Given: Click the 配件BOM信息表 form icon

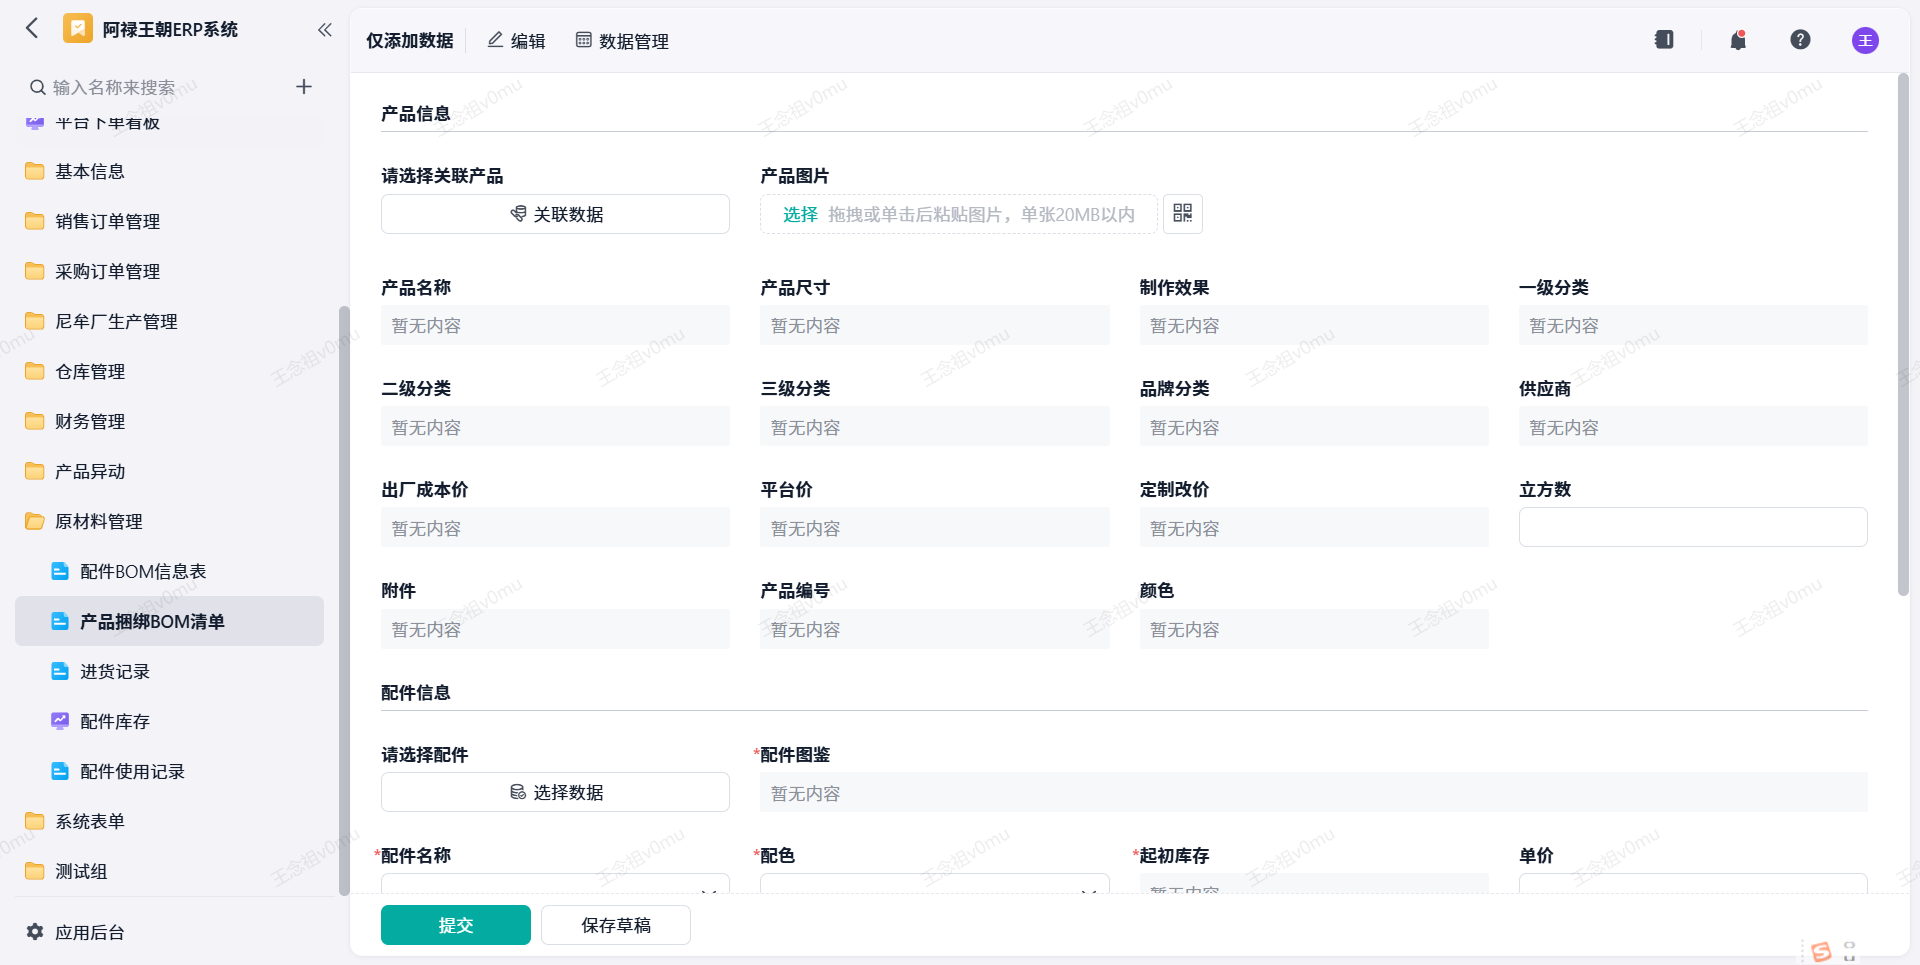Looking at the screenshot, I should [x=60, y=571].
